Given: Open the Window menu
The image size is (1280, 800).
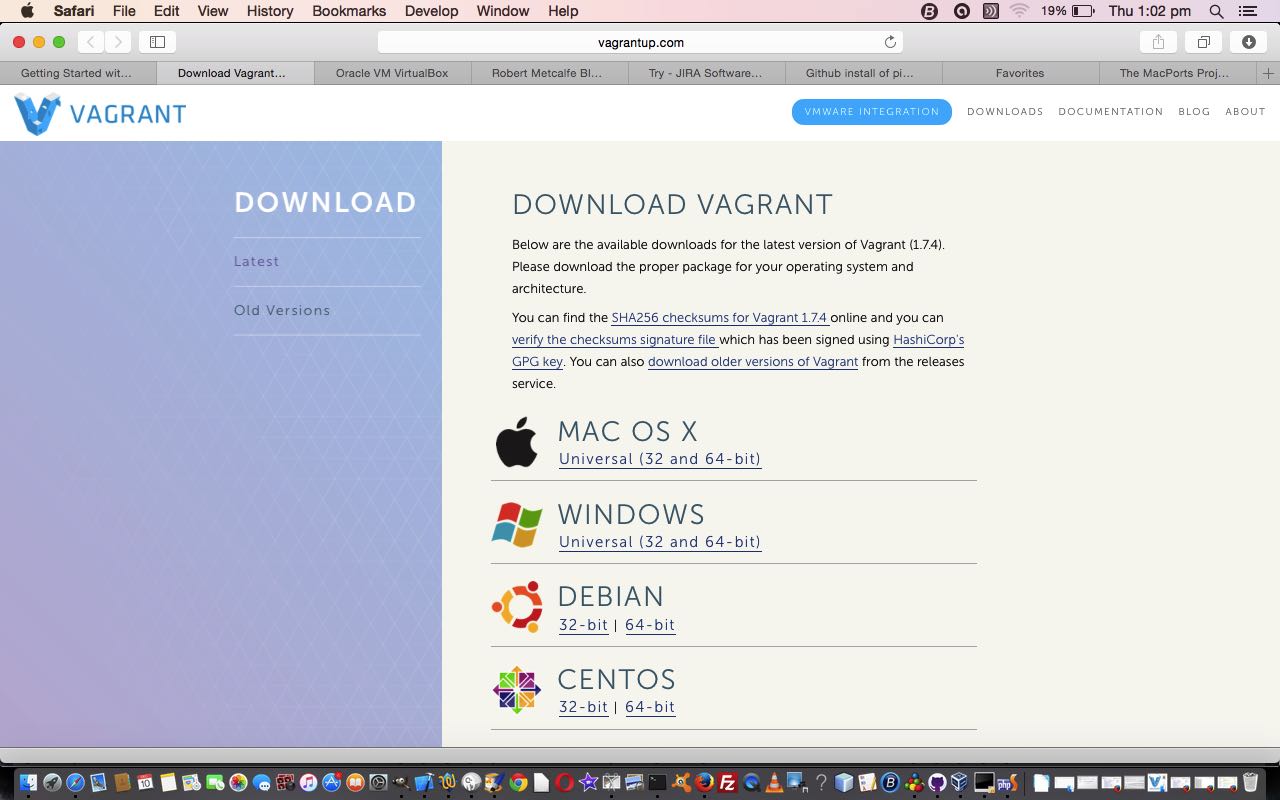Looking at the screenshot, I should (503, 11).
